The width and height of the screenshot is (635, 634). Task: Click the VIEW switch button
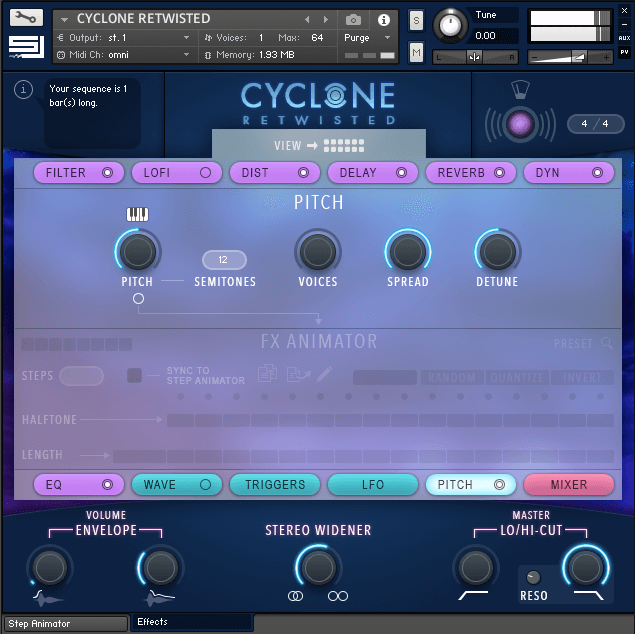click(319, 146)
